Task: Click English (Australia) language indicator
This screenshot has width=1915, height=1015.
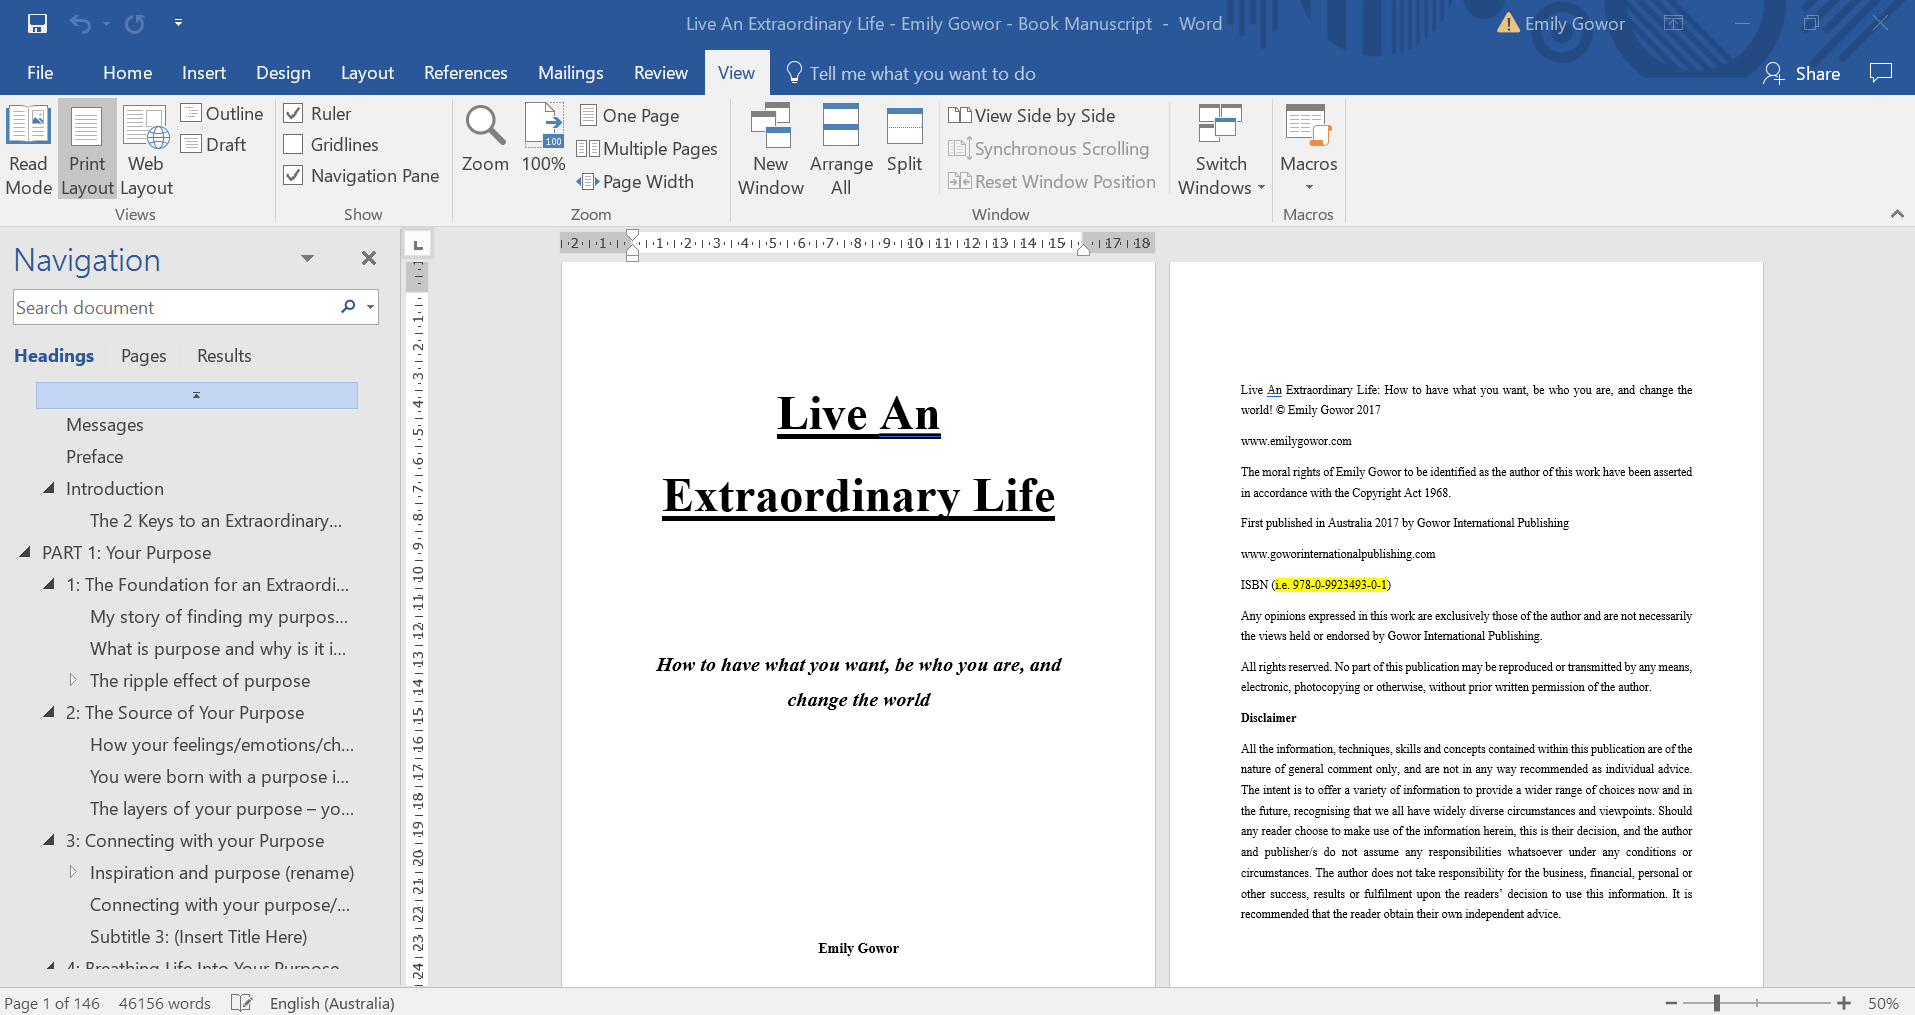Action: (x=332, y=1003)
